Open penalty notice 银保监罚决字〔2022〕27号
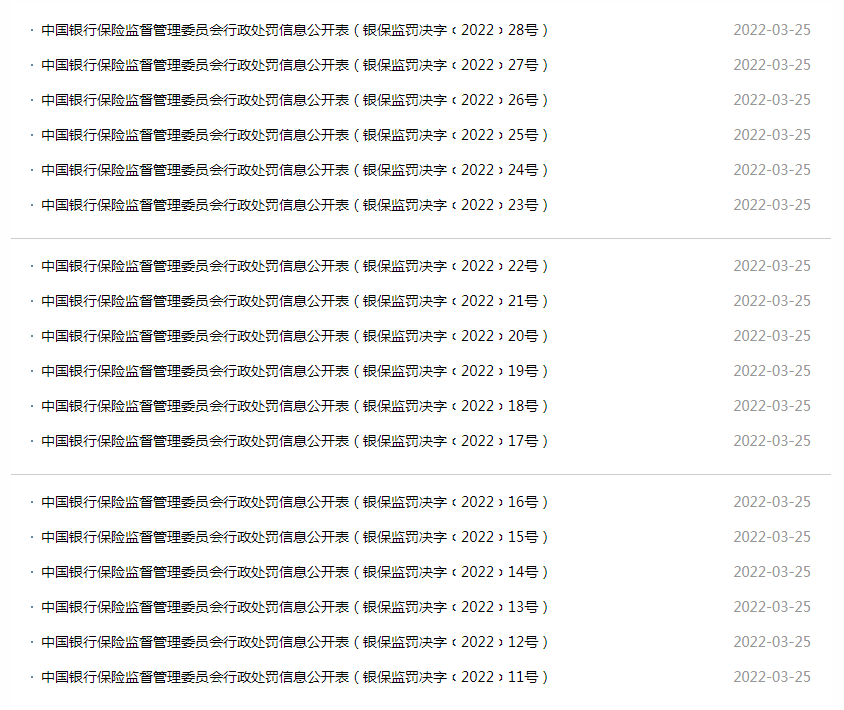 pos(294,65)
